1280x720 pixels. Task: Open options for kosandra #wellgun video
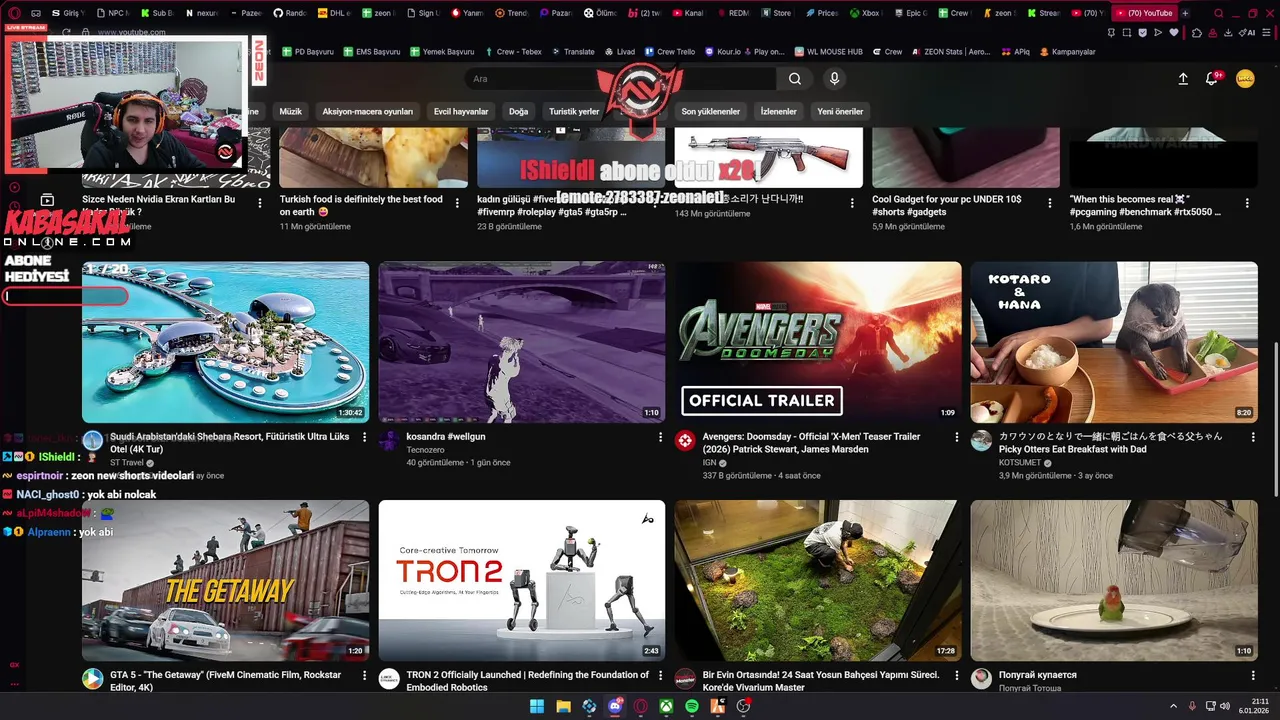(x=660, y=437)
